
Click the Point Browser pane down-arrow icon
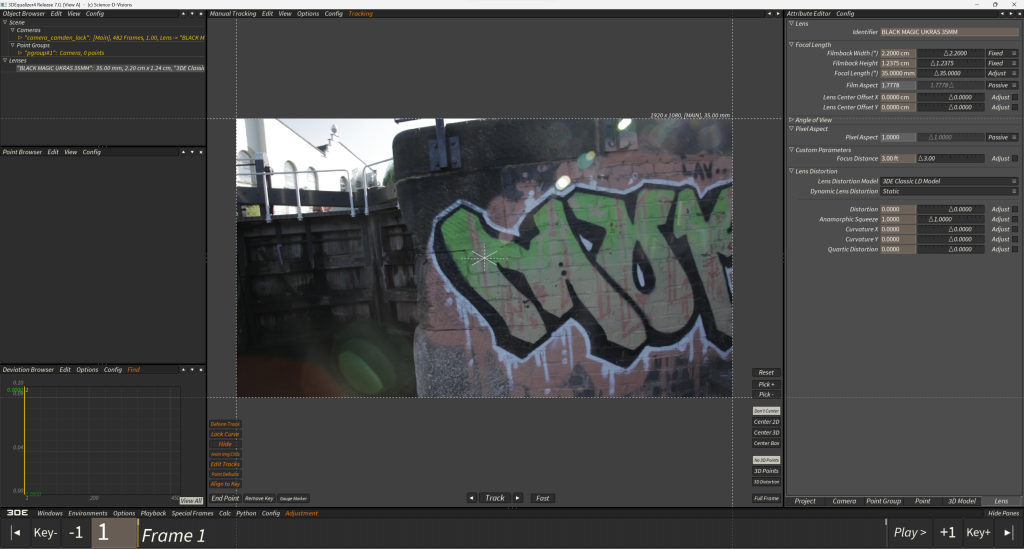(x=192, y=152)
